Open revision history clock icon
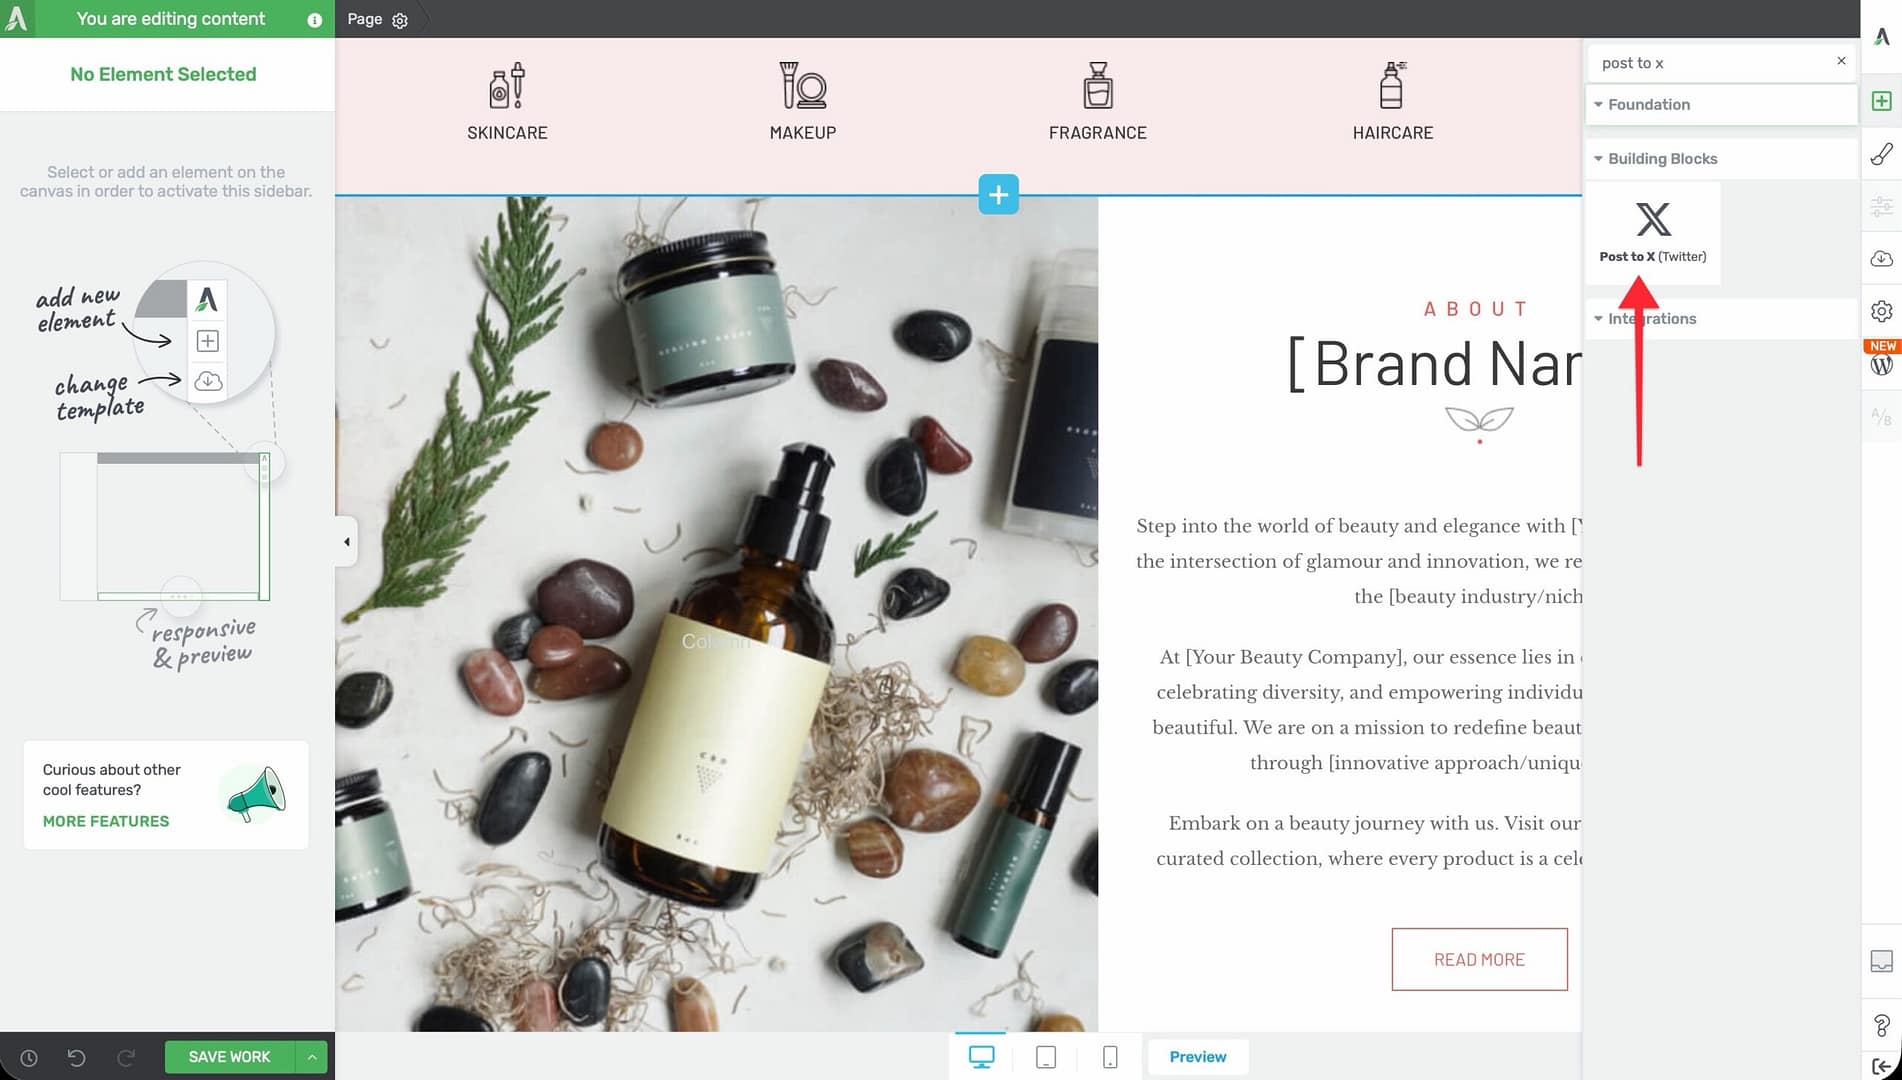 [29, 1057]
